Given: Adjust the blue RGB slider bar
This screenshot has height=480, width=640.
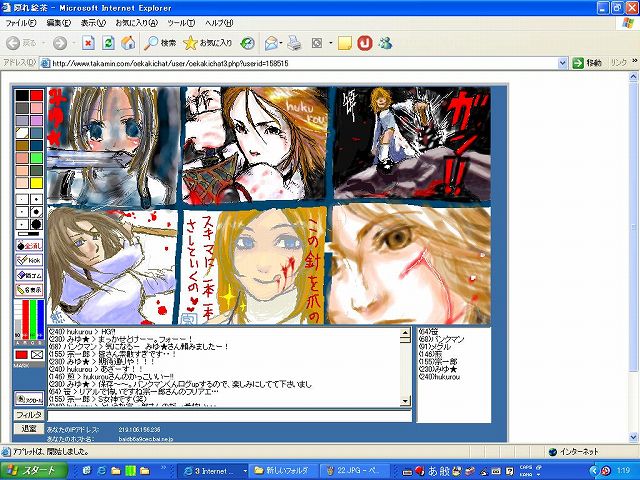Looking at the screenshot, I should (x=40, y=320).
